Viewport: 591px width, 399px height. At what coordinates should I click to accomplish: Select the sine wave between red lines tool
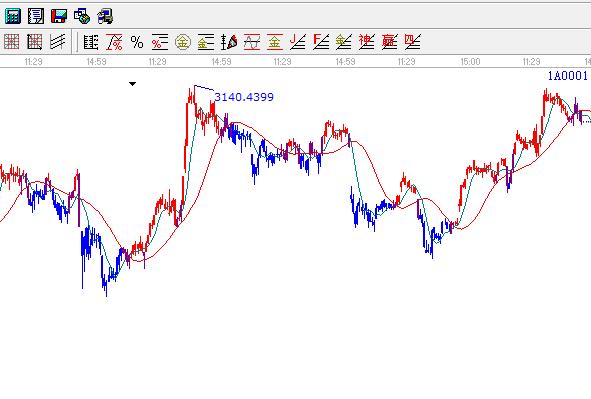[x=252, y=42]
